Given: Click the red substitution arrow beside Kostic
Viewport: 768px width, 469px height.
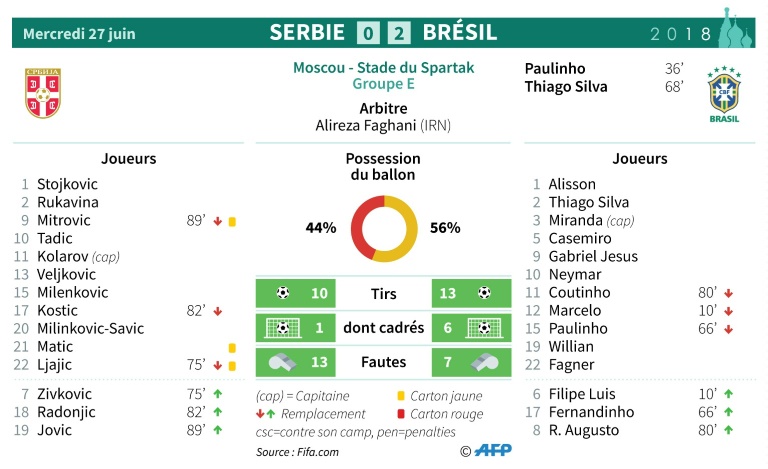Looking at the screenshot, I should point(218,311).
